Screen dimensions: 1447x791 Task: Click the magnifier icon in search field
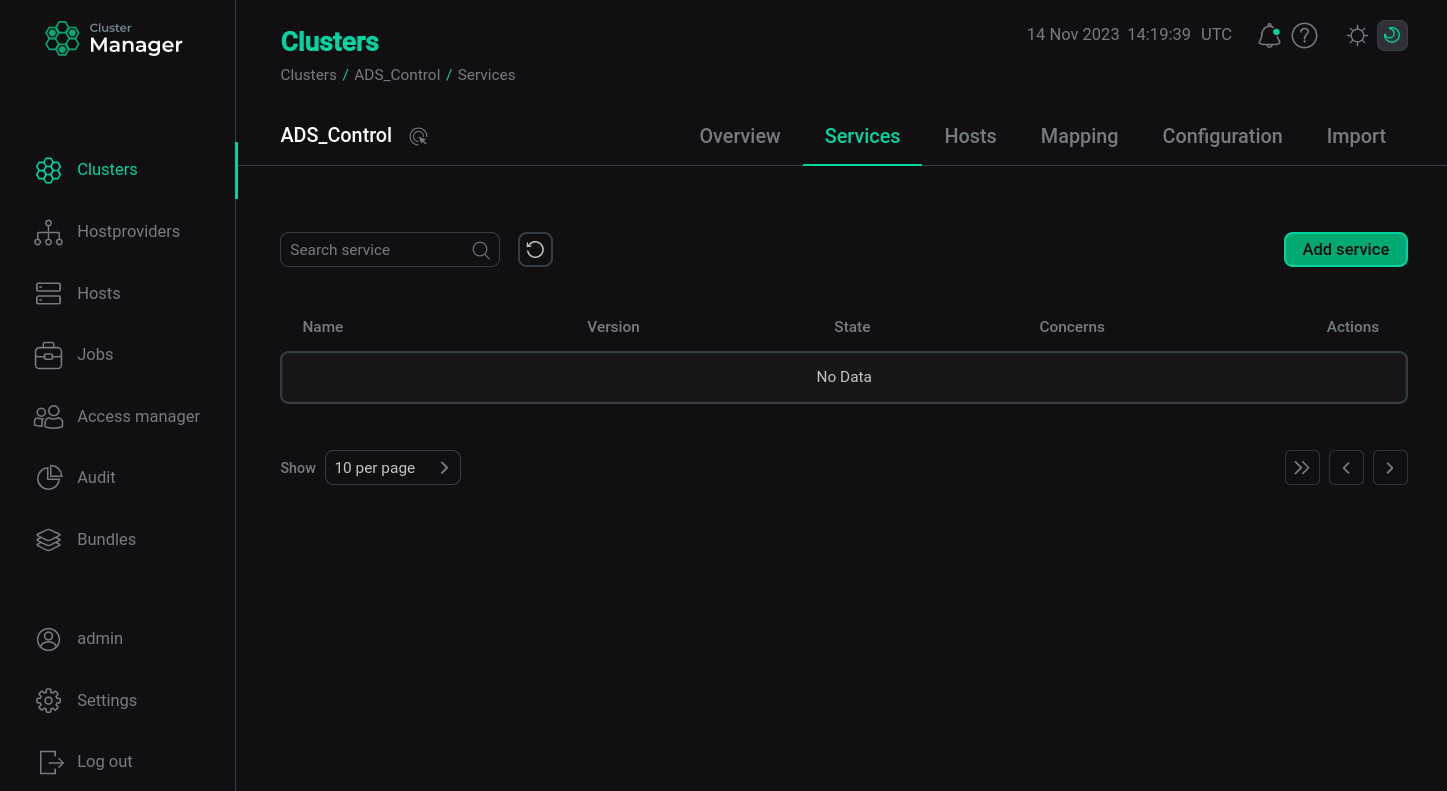tap(481, 250)
